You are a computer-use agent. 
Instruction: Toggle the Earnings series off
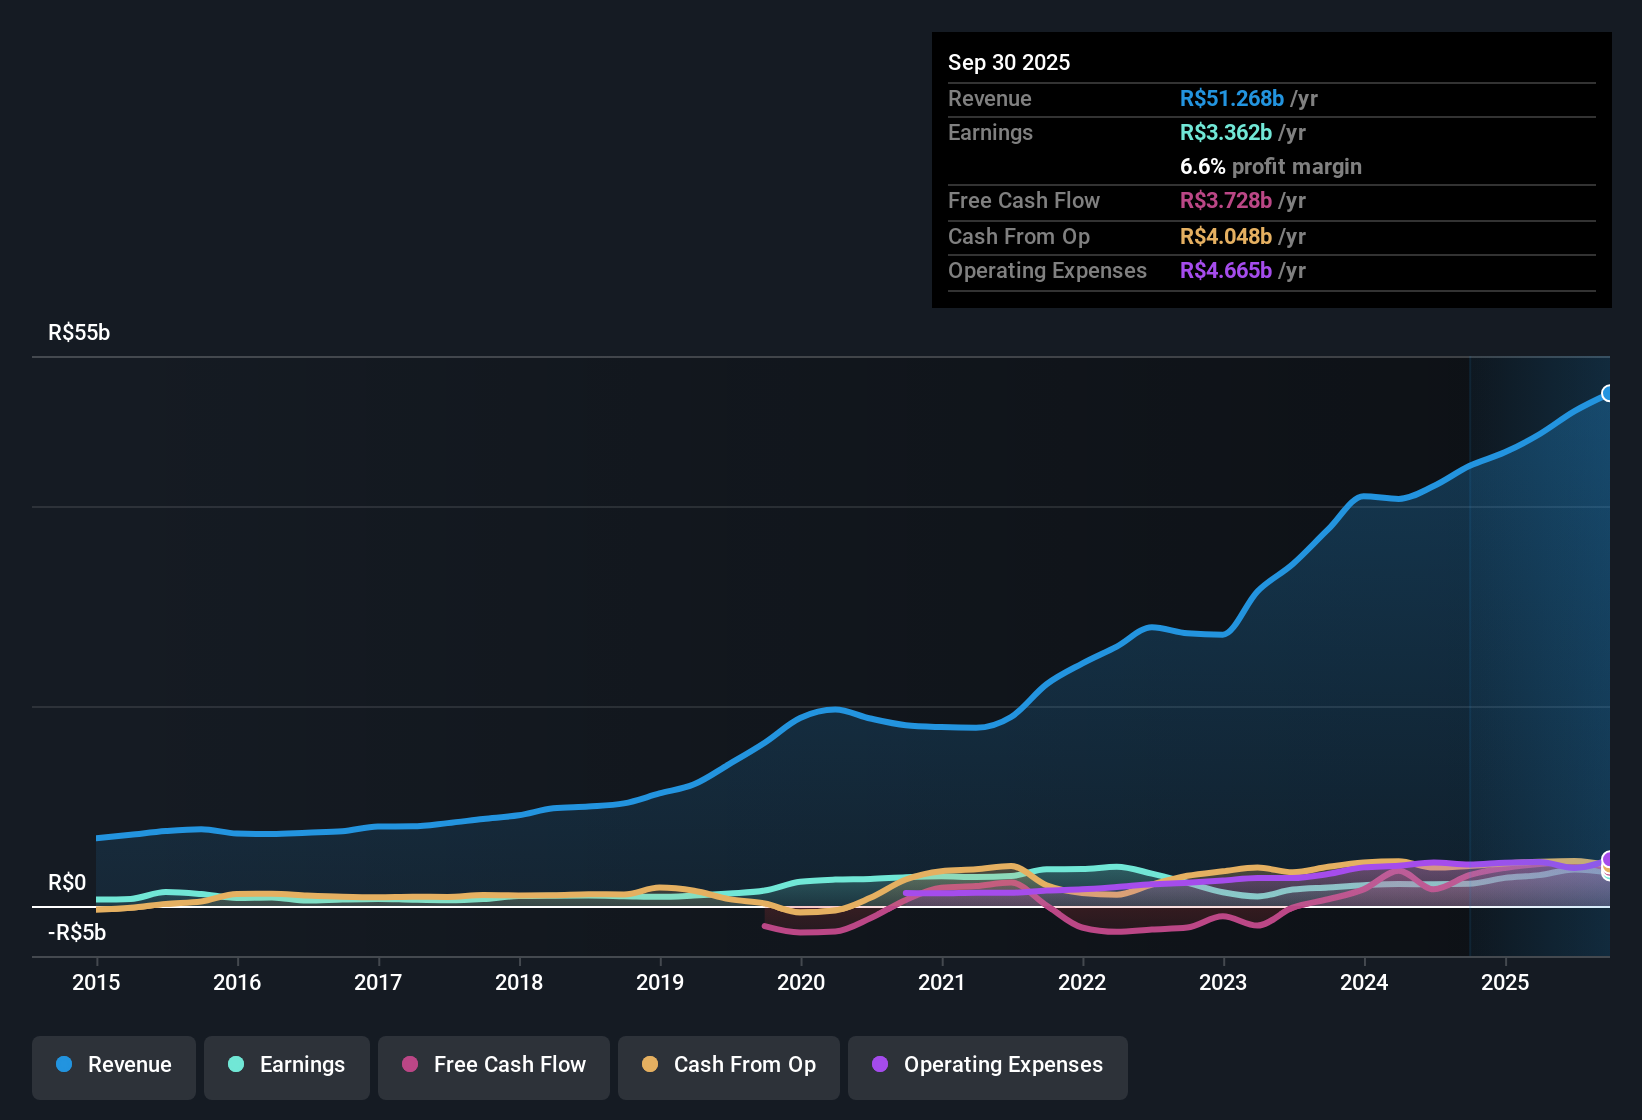pyautogui.click(x=287, y=1065)
